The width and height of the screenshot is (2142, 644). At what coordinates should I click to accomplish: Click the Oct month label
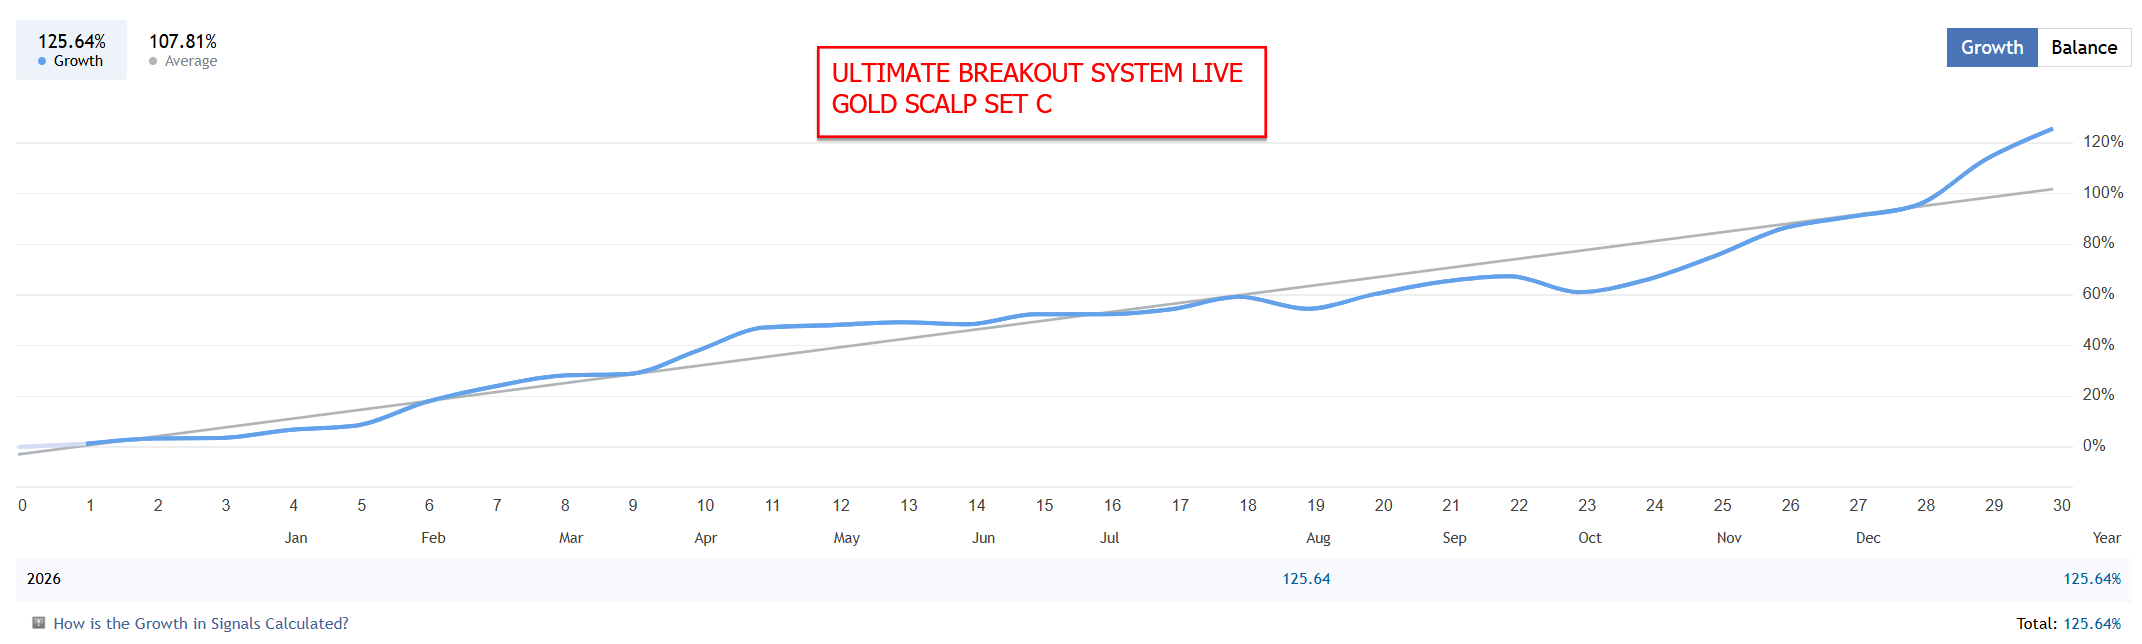tap(1590, 538)
